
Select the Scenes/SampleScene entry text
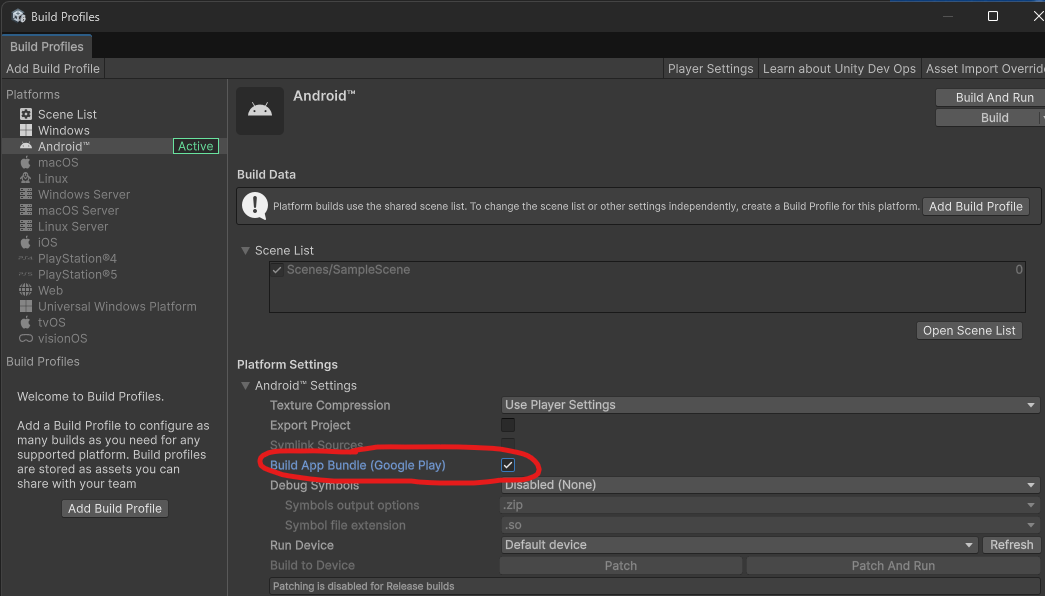pos(348,270)
